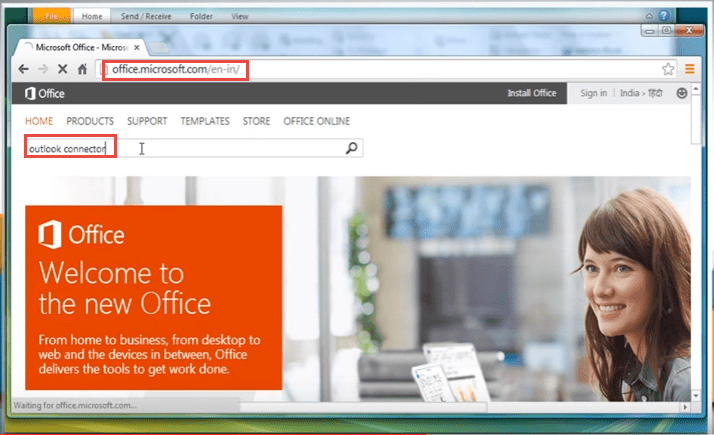This screenshot has width=714, height=435.
Task: Open the STORE navigation item
Action: pyautogui.click(x=256, y=121)
